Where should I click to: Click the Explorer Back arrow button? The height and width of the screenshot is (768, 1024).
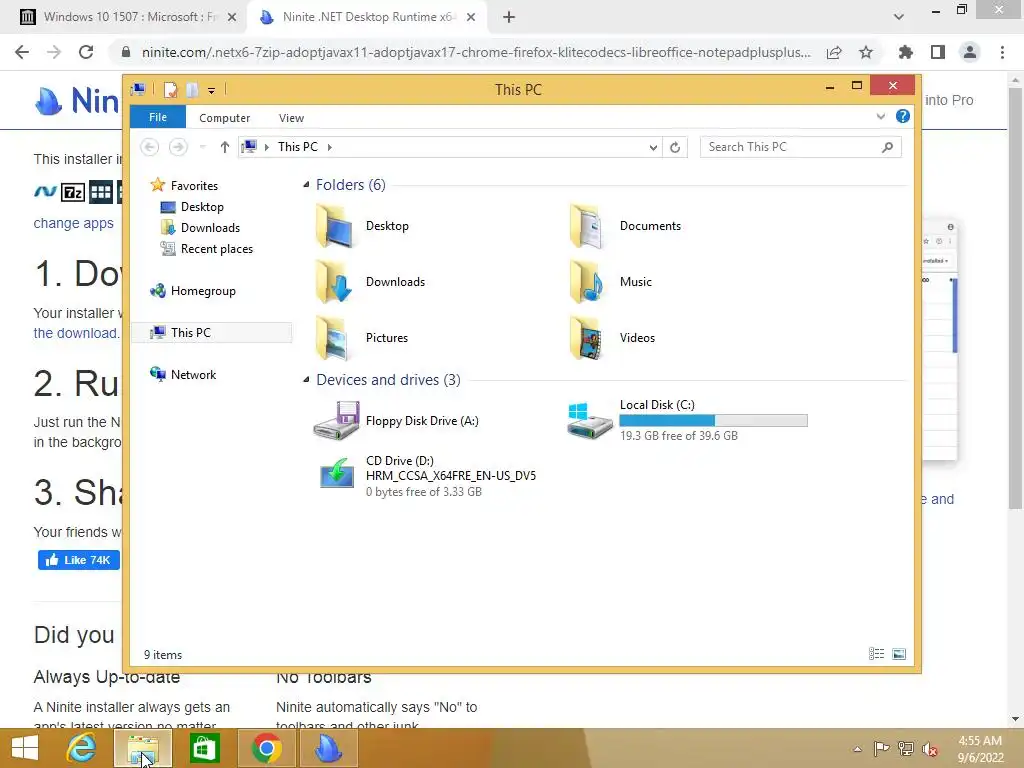(150, 147)
